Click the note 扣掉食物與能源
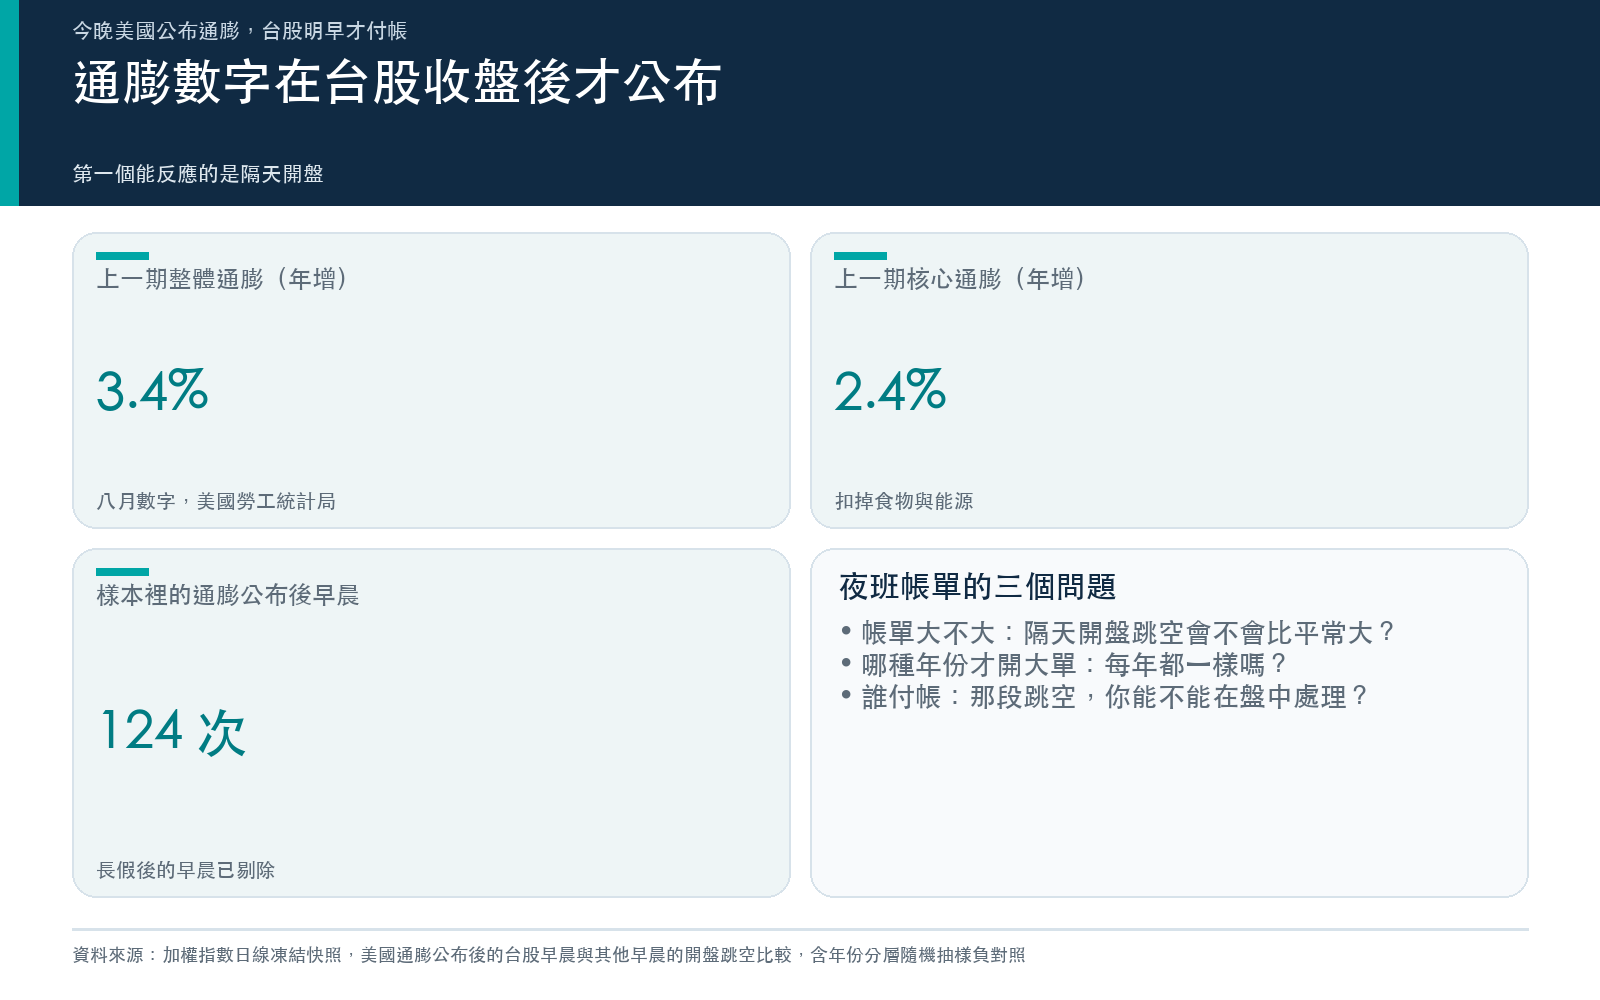This screenshot has width=1600, height=1000. pyautogui.click(x=904, y=501)
